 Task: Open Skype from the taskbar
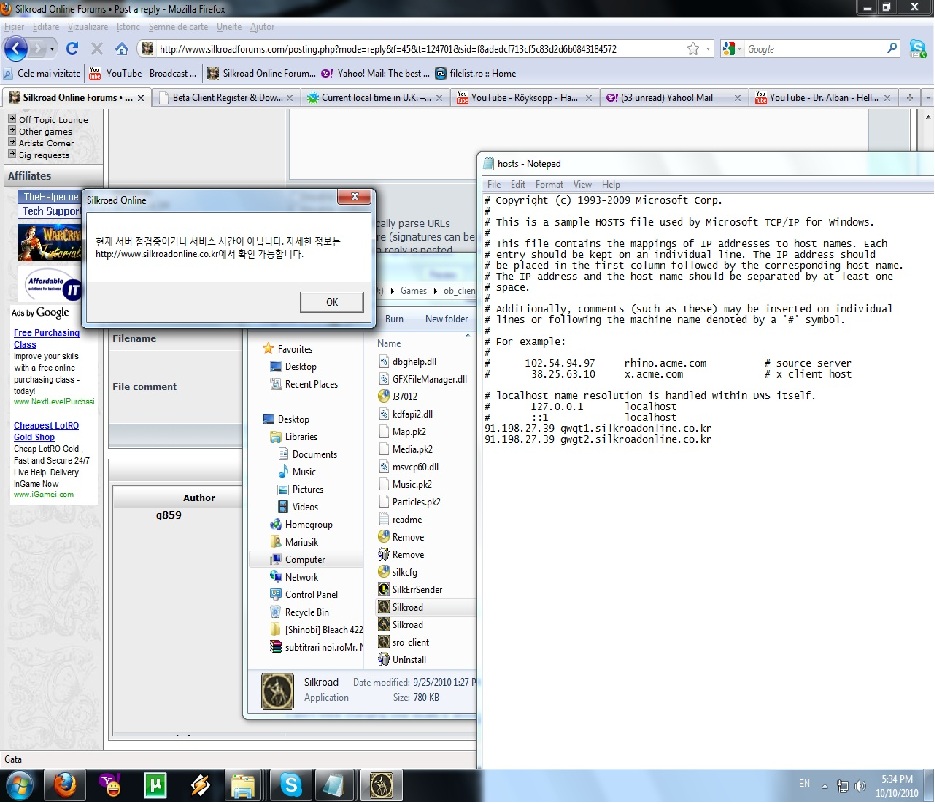(290, 784)
